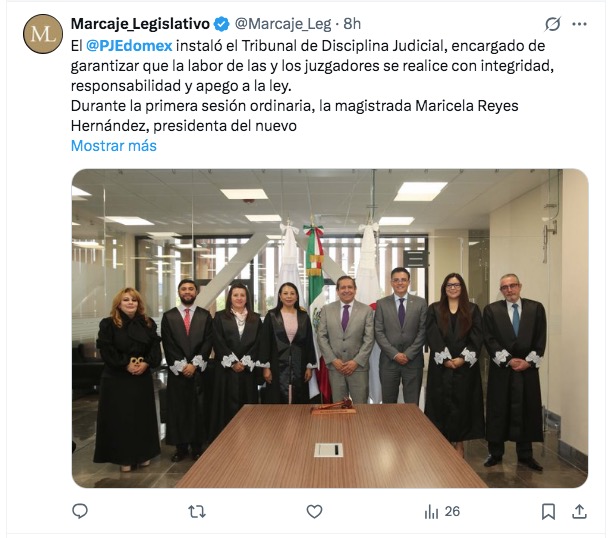Open the reply comment icon
This screenshot has height=538, width=609.
[80, 512]
